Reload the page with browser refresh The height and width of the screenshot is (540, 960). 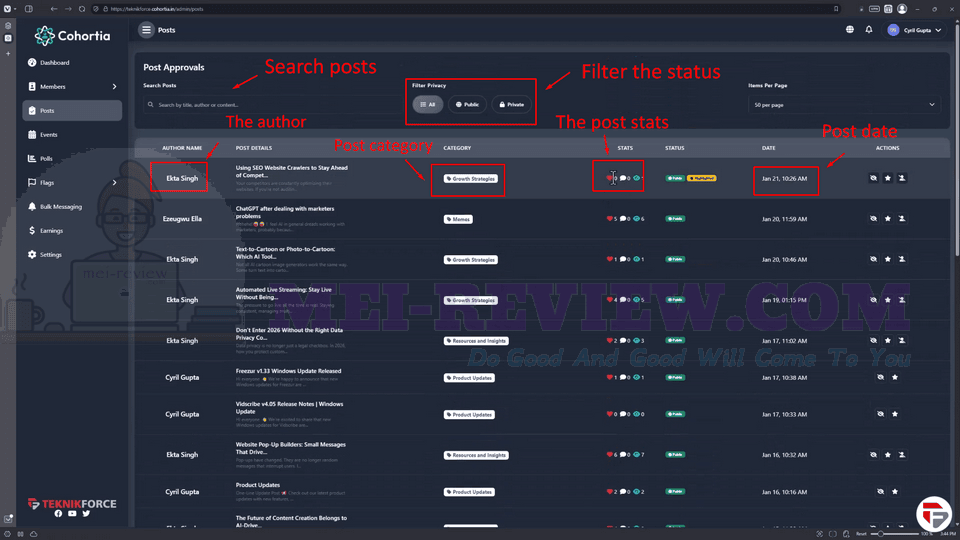tap(82, 9)
